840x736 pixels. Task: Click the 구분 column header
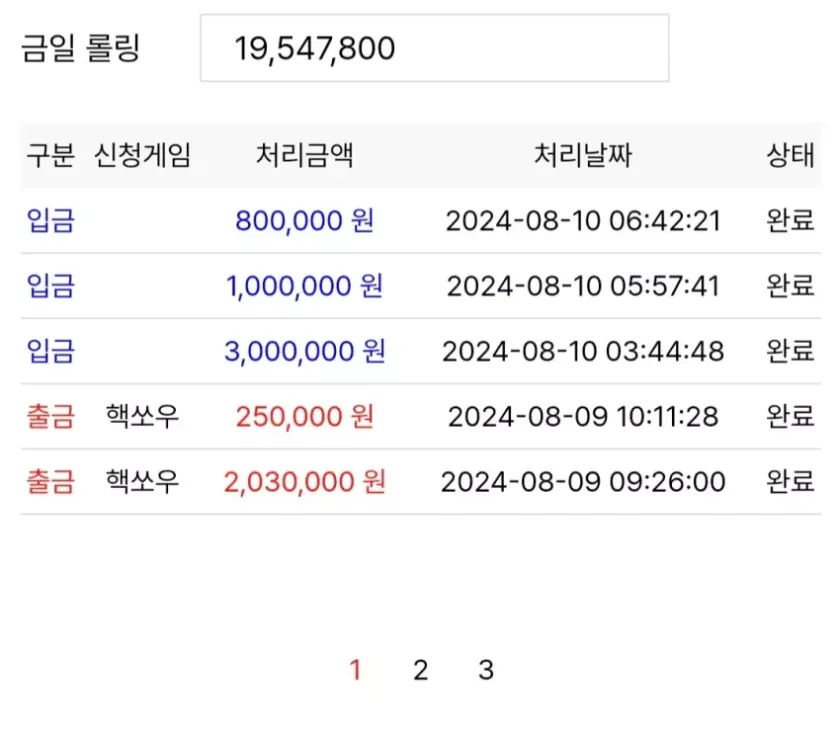tap(50, 156)
